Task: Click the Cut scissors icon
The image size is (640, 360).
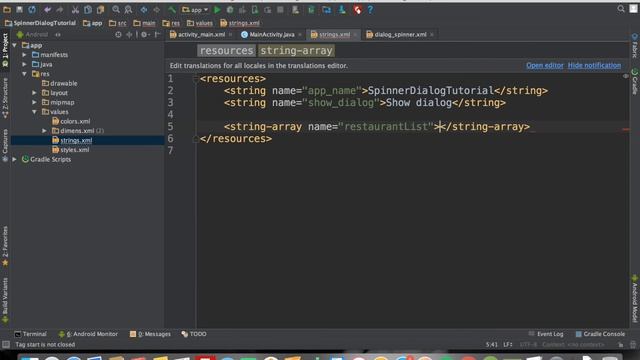Action: 75,9
